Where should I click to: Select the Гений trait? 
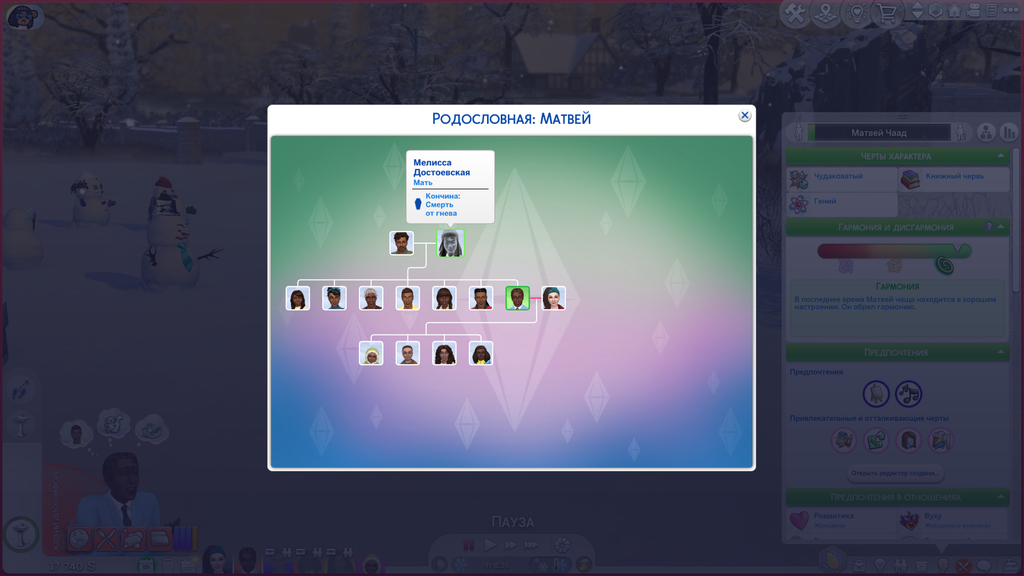(x=842, y=204)
